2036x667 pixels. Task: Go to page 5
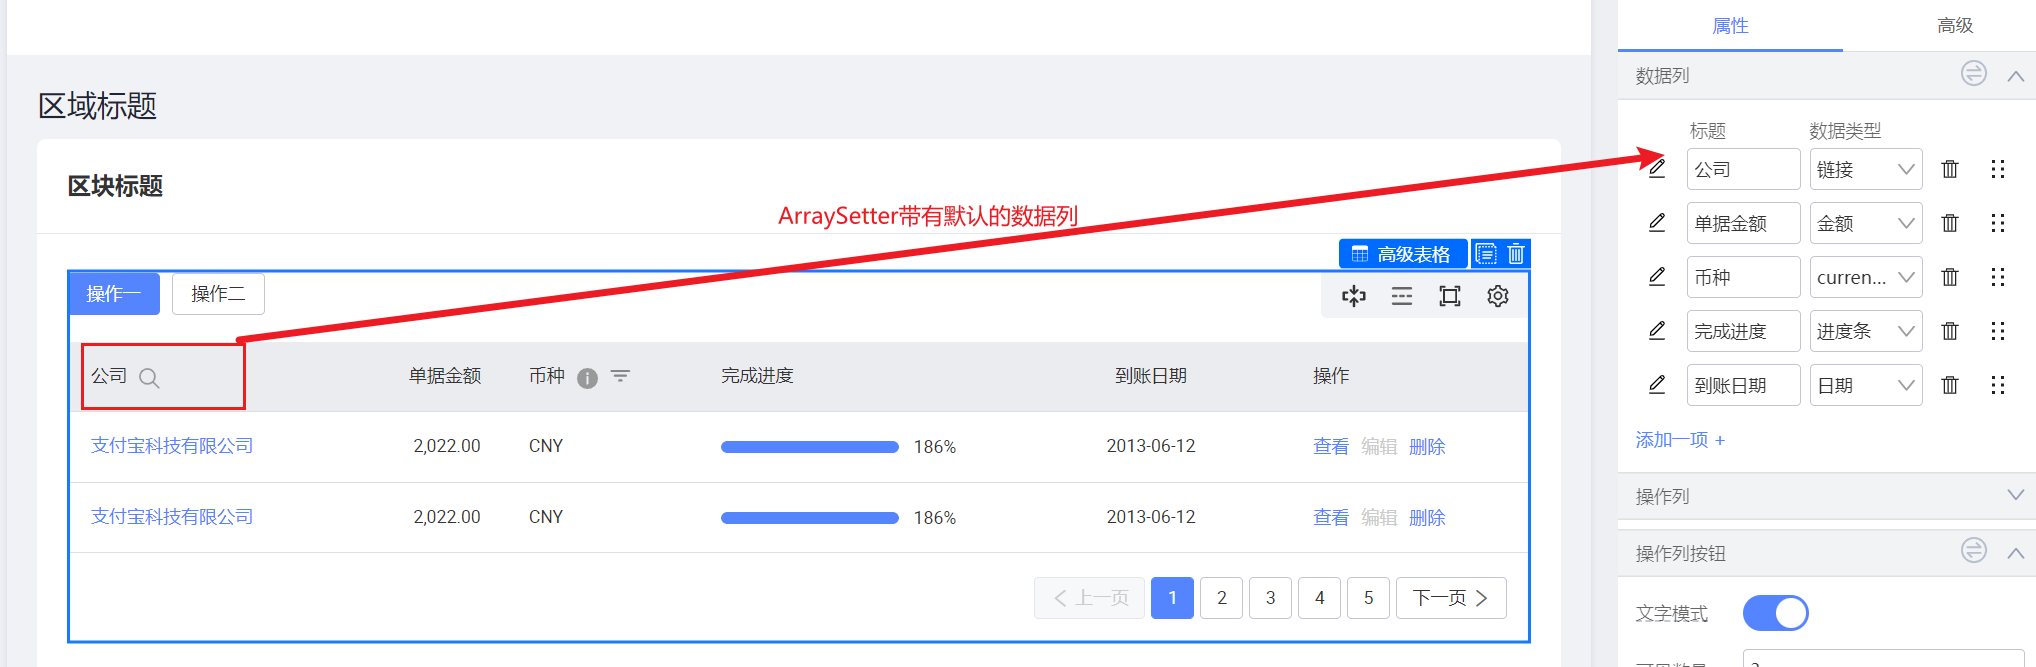click(x=1369, y=598)
